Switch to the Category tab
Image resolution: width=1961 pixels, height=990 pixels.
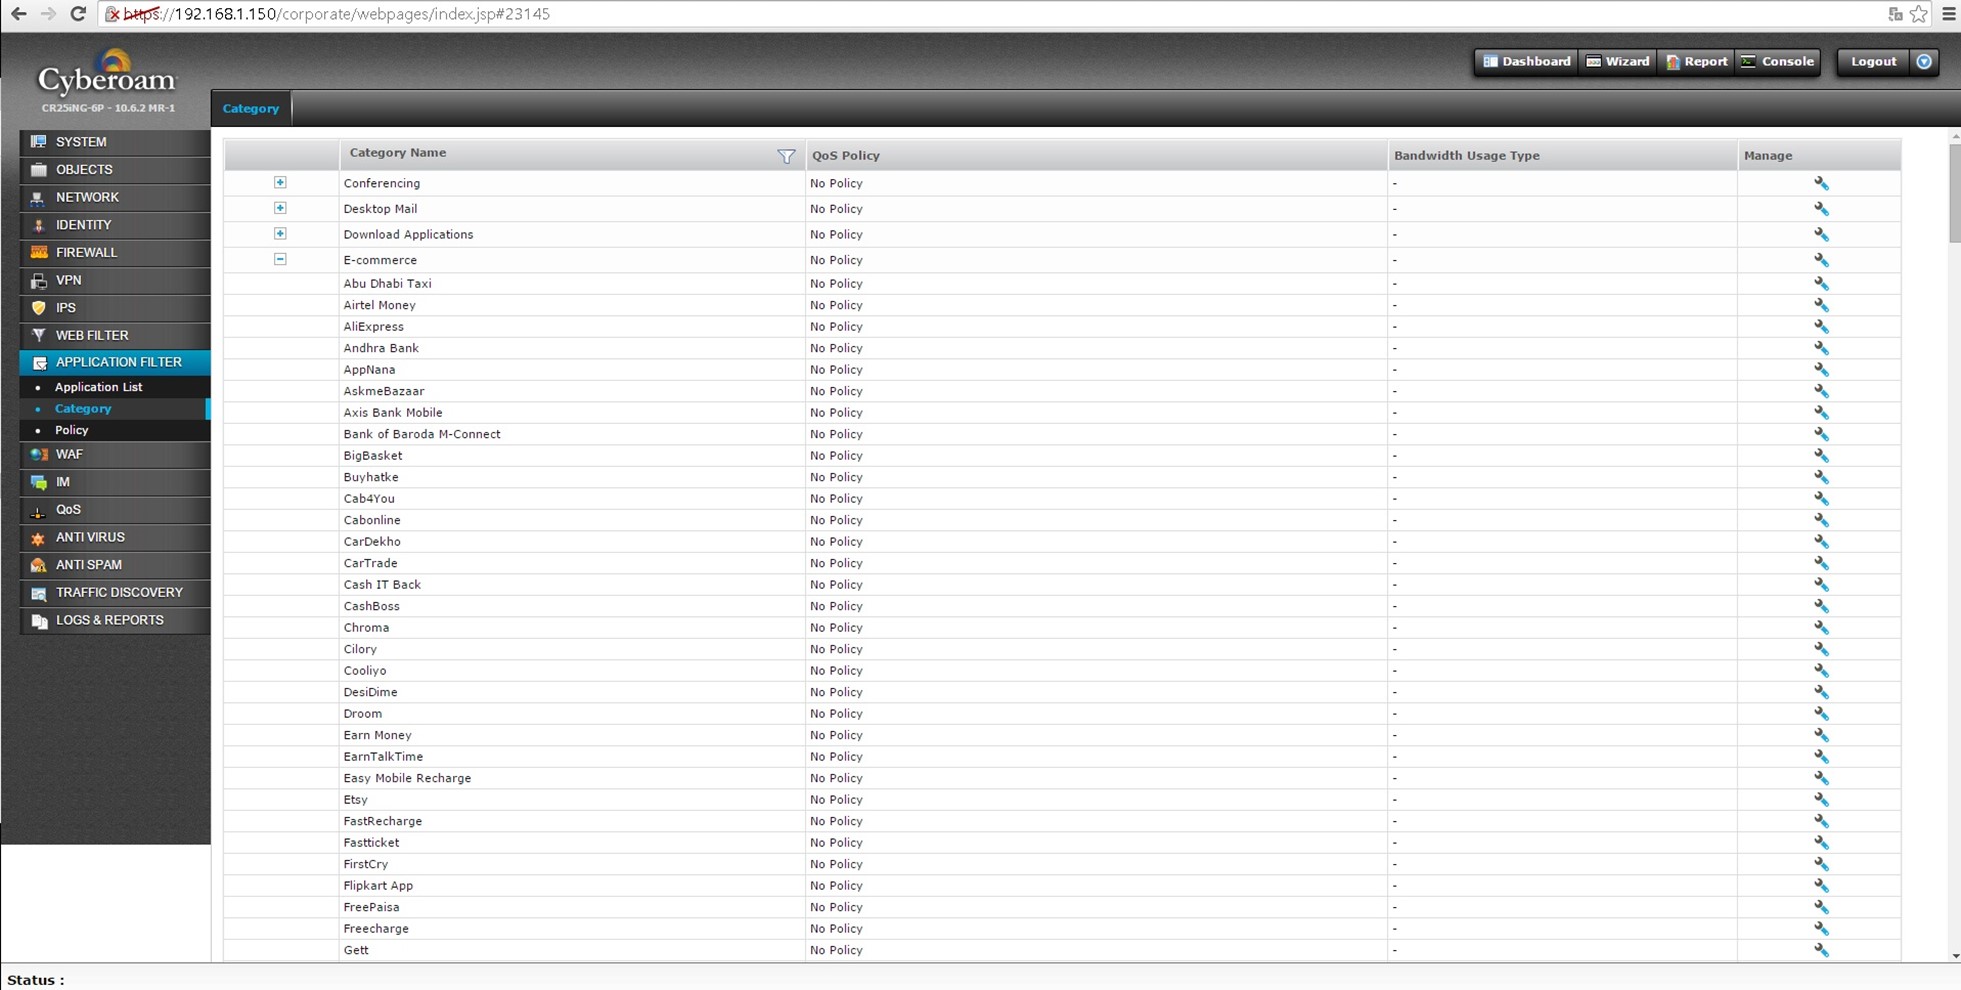click(x=251, y=108)
